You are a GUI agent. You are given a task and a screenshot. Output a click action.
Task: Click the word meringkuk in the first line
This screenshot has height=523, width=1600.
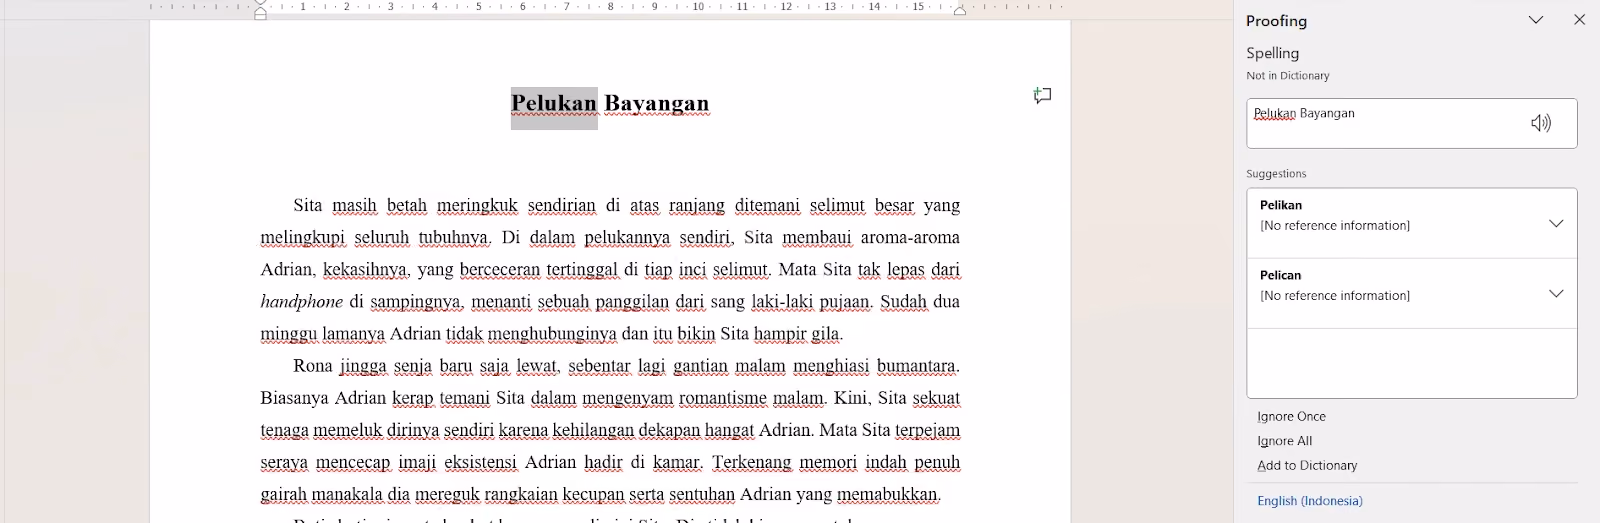coord(477,206)
